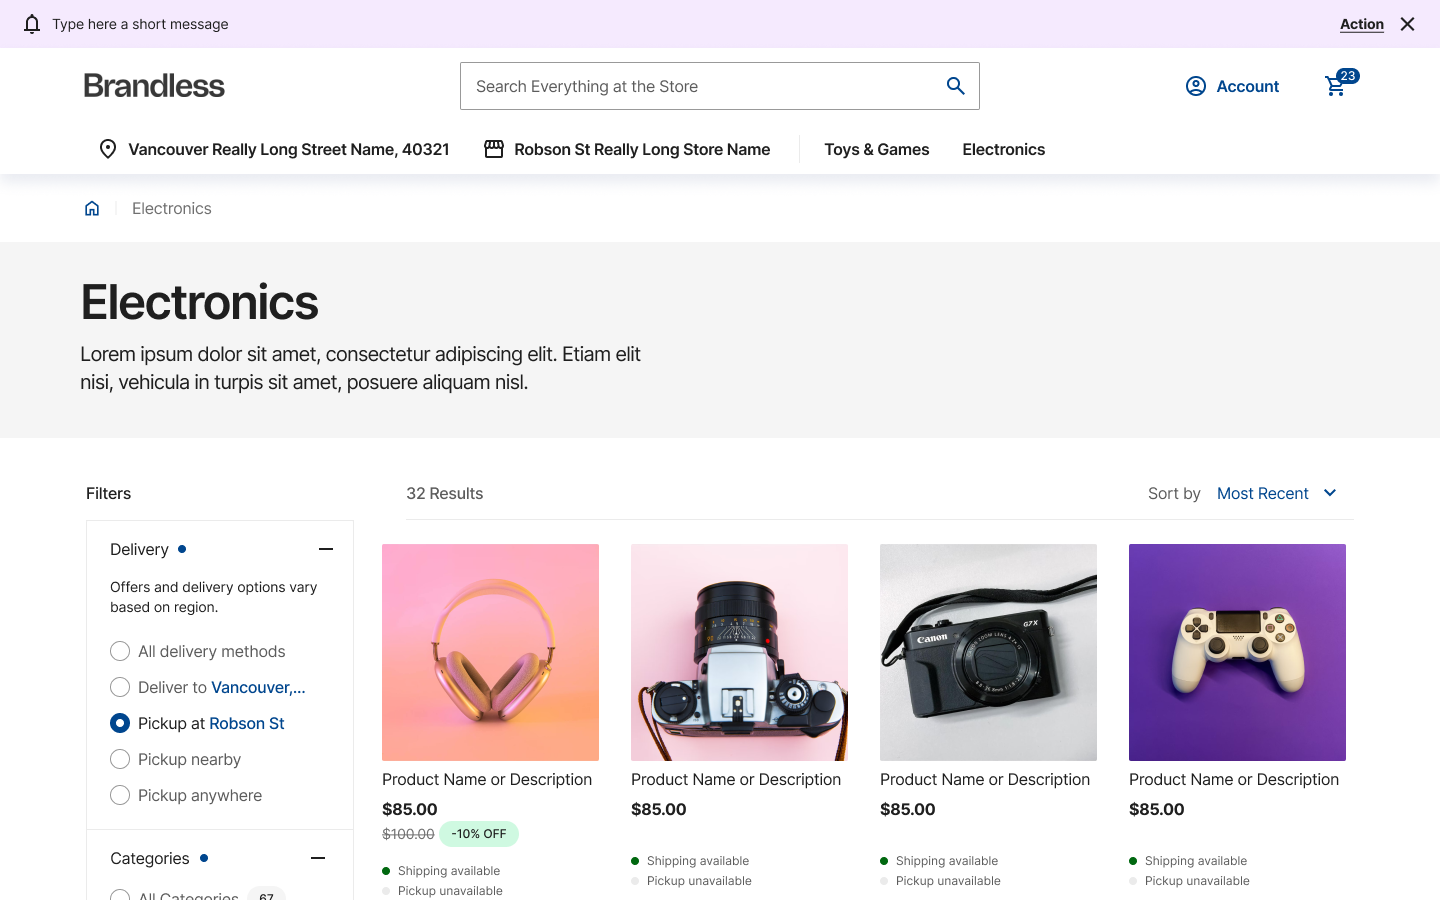
Task: Click the headphones product name
Action: (x=487, y=779)
